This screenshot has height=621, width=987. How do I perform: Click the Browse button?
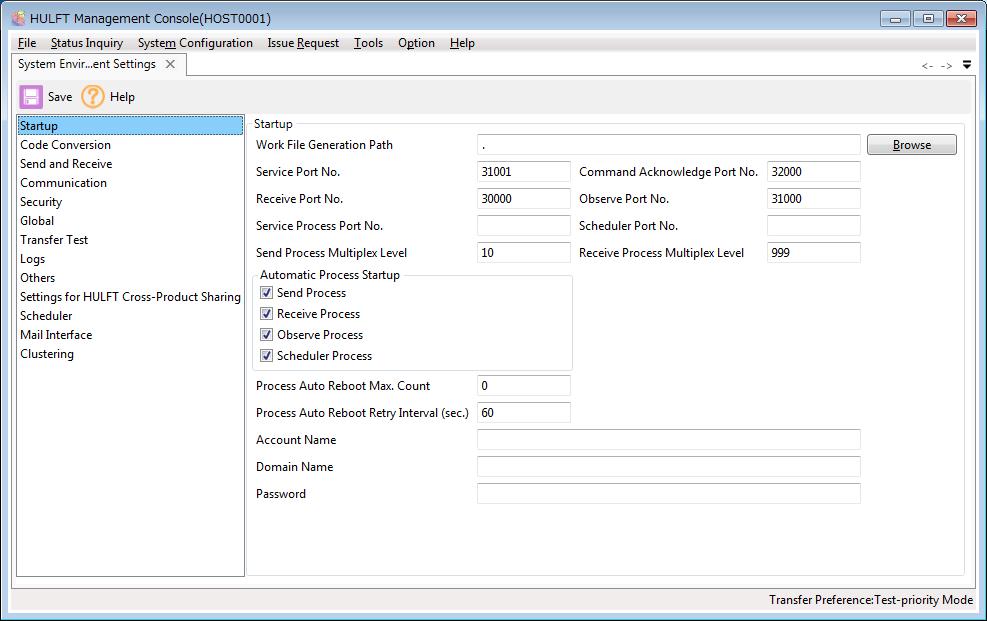tap(911, 145)
